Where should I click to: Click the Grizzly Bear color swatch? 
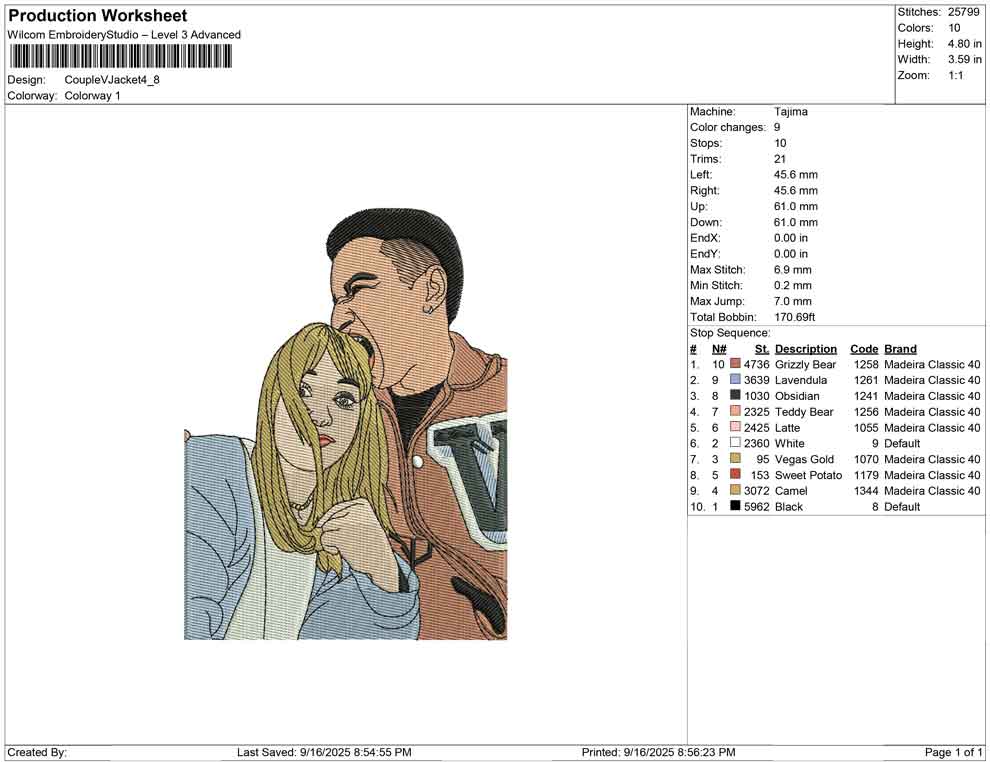(735, 365)
